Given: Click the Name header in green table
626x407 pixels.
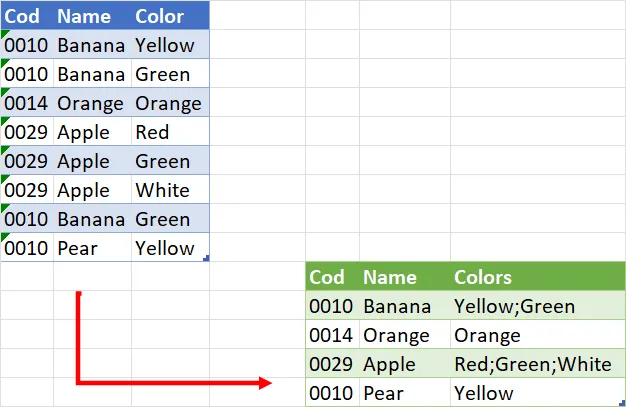Looking at the screenshot, I should (x=389, y=278).
